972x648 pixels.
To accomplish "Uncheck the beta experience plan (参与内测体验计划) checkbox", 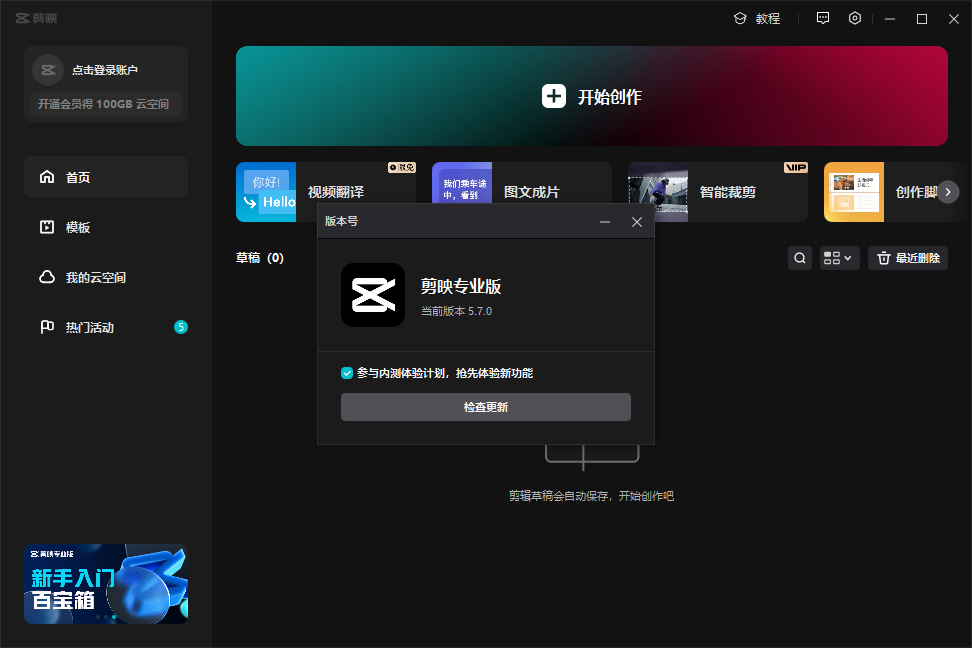I will click(x=347, y=373).
